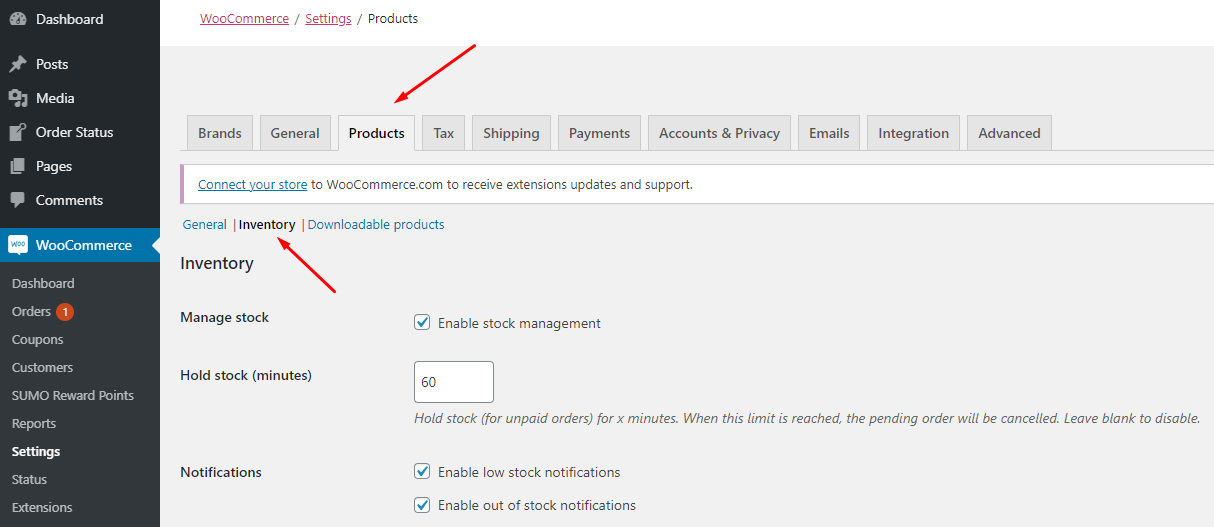The height and width of the screenshot is (527, 1214).
Task: Switch to the General settings tab
Action: tap(295, 133)
